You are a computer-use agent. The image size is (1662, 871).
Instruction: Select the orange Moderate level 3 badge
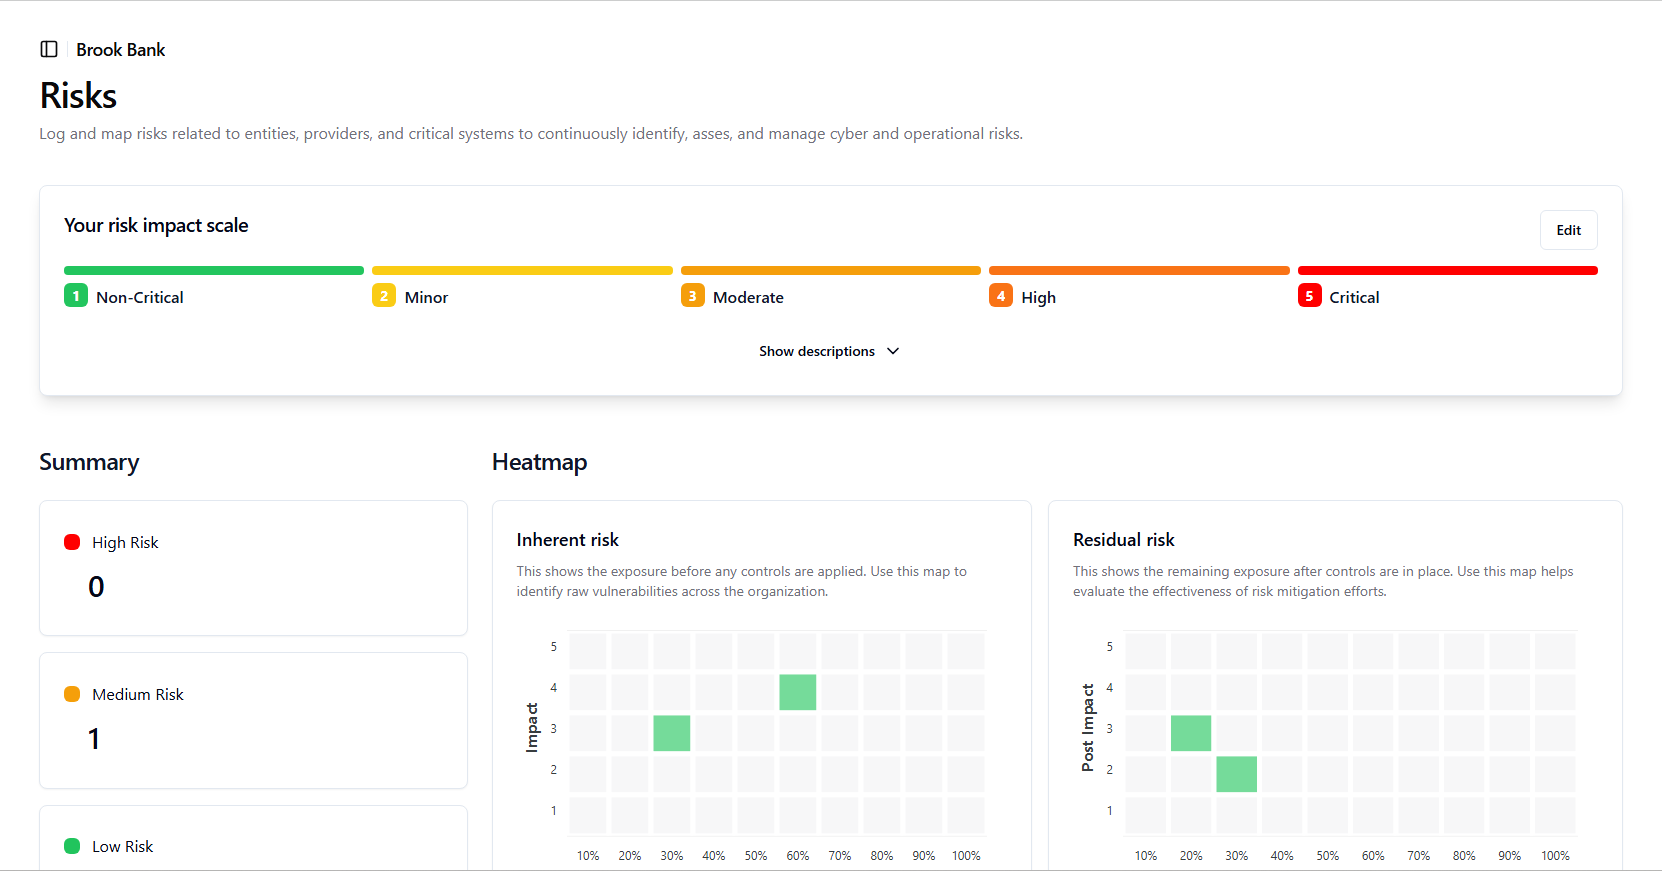[x=693, y=296]
